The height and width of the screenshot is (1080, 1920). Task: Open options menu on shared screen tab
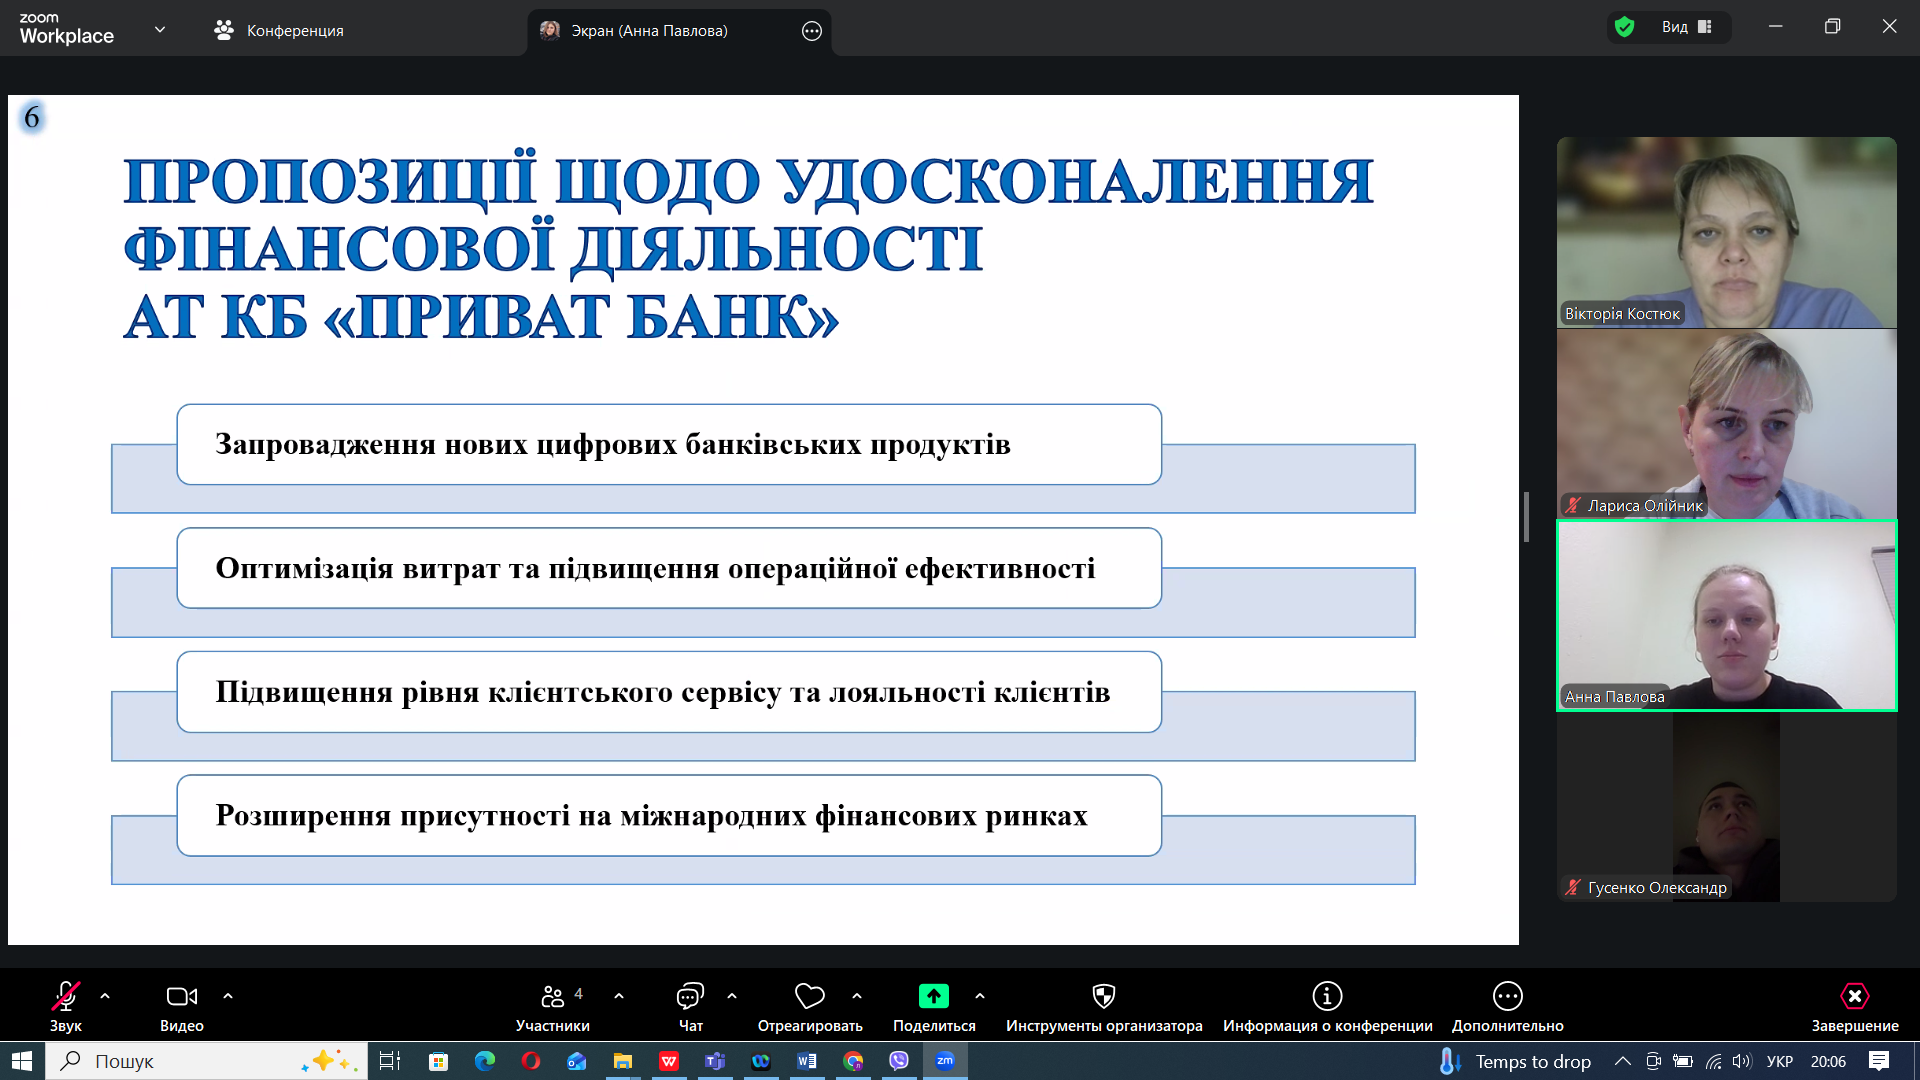(812, 31)
